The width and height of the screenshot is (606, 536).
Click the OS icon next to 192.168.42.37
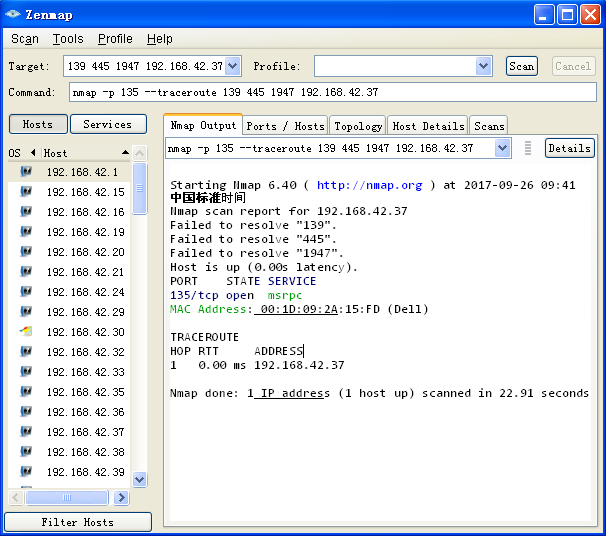[x=26, y=432]
